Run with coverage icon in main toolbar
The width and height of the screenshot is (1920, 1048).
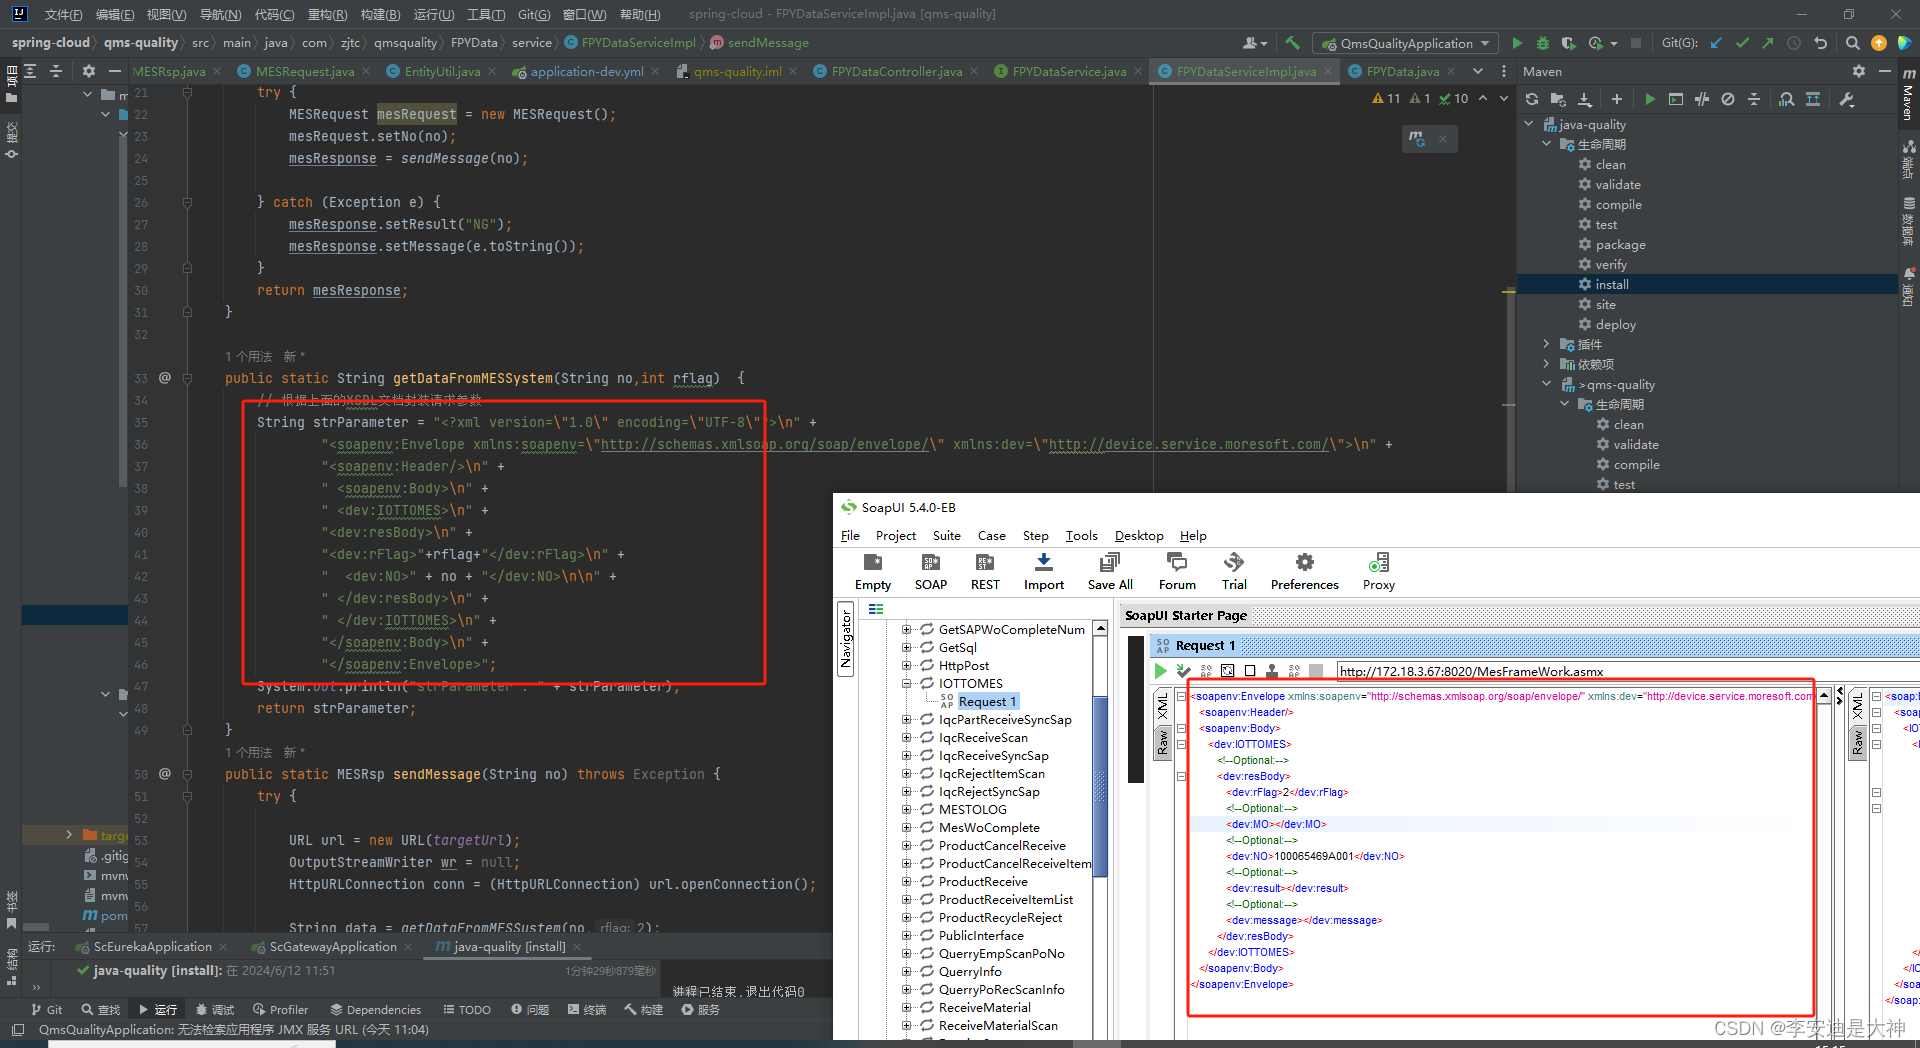(1568, 43)
